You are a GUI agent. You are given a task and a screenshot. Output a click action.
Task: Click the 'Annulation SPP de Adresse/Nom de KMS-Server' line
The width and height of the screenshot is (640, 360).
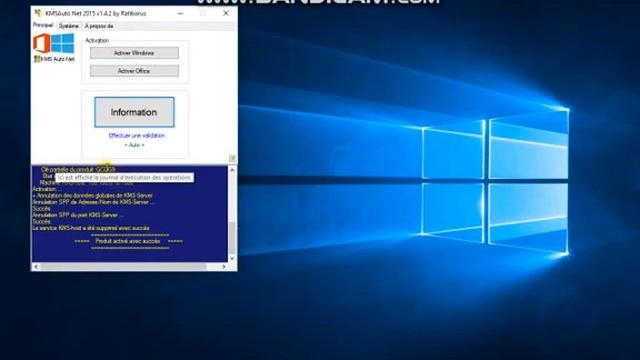click(x=93, y=202)
